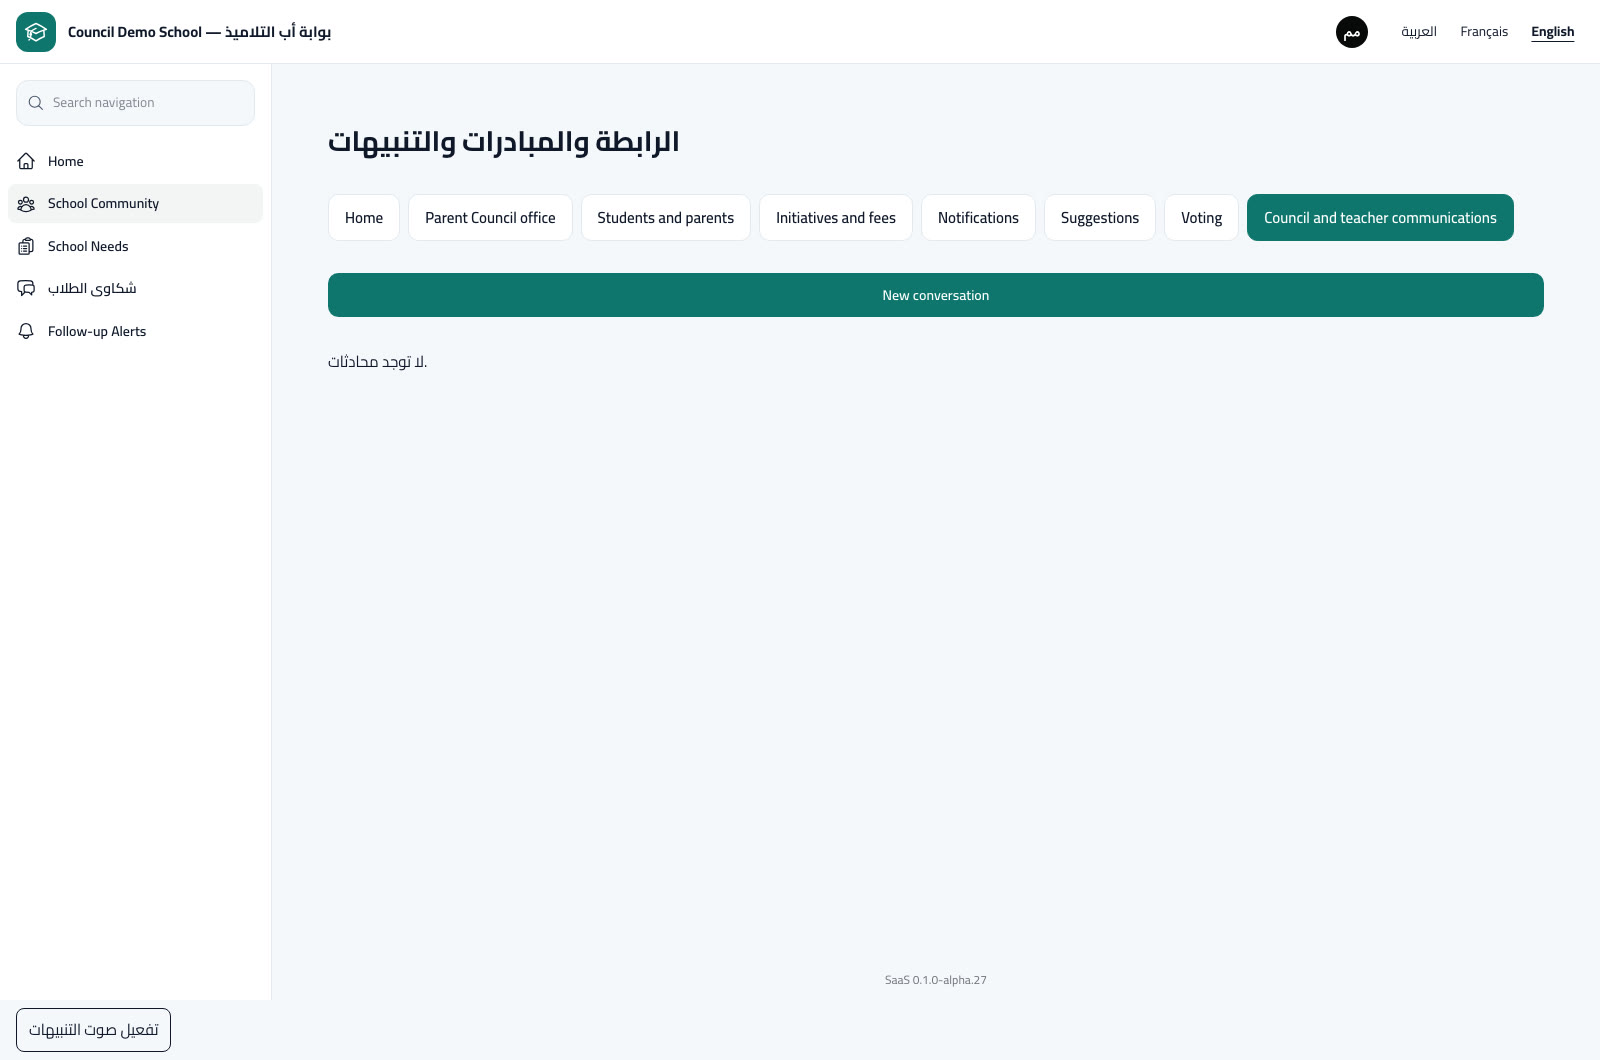Click the page heading الرابطة والمبادرات والتنبيهات
Screen dimensions: 1600x1060
503,142
